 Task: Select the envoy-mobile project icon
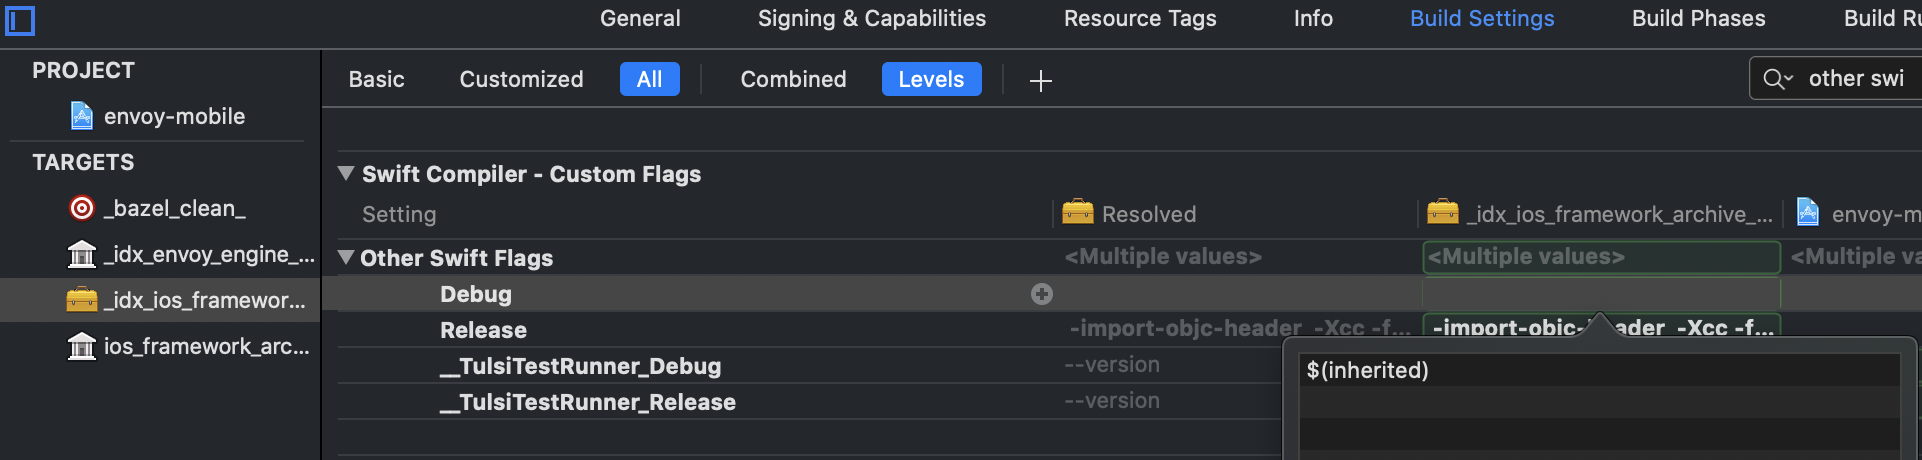click(82, 116)
